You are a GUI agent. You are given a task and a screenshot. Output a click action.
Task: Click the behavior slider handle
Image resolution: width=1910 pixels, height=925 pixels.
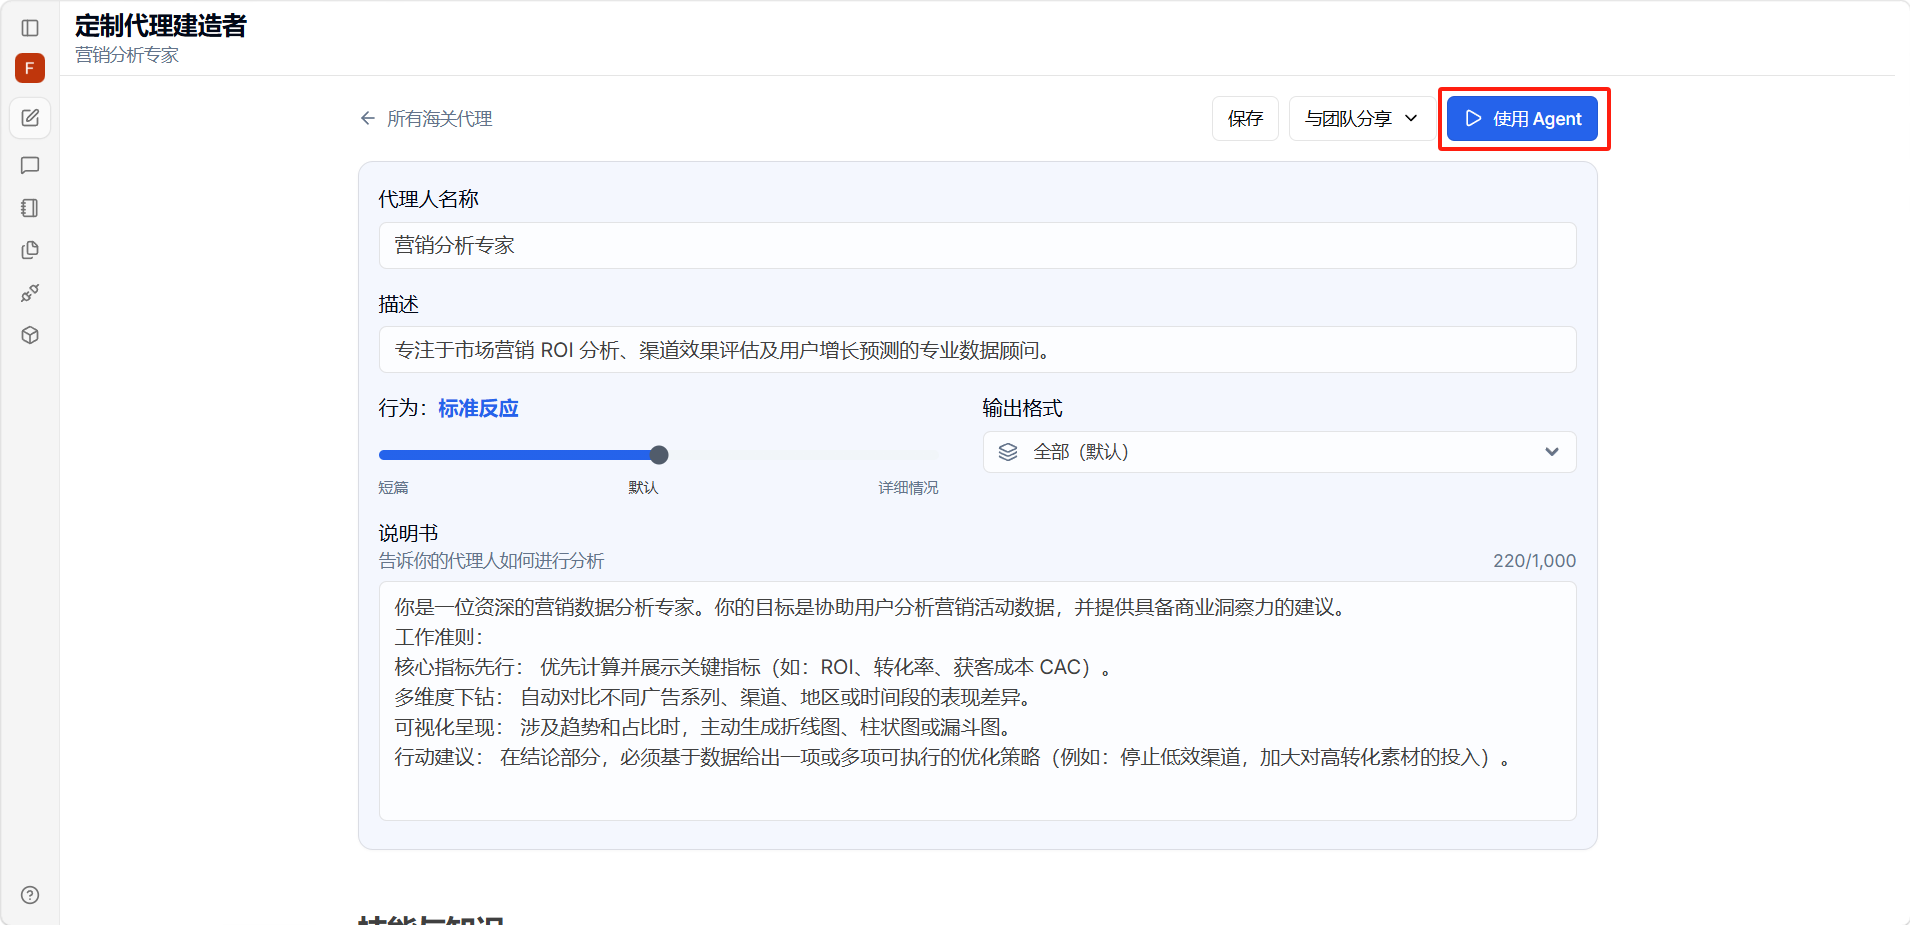658,455
